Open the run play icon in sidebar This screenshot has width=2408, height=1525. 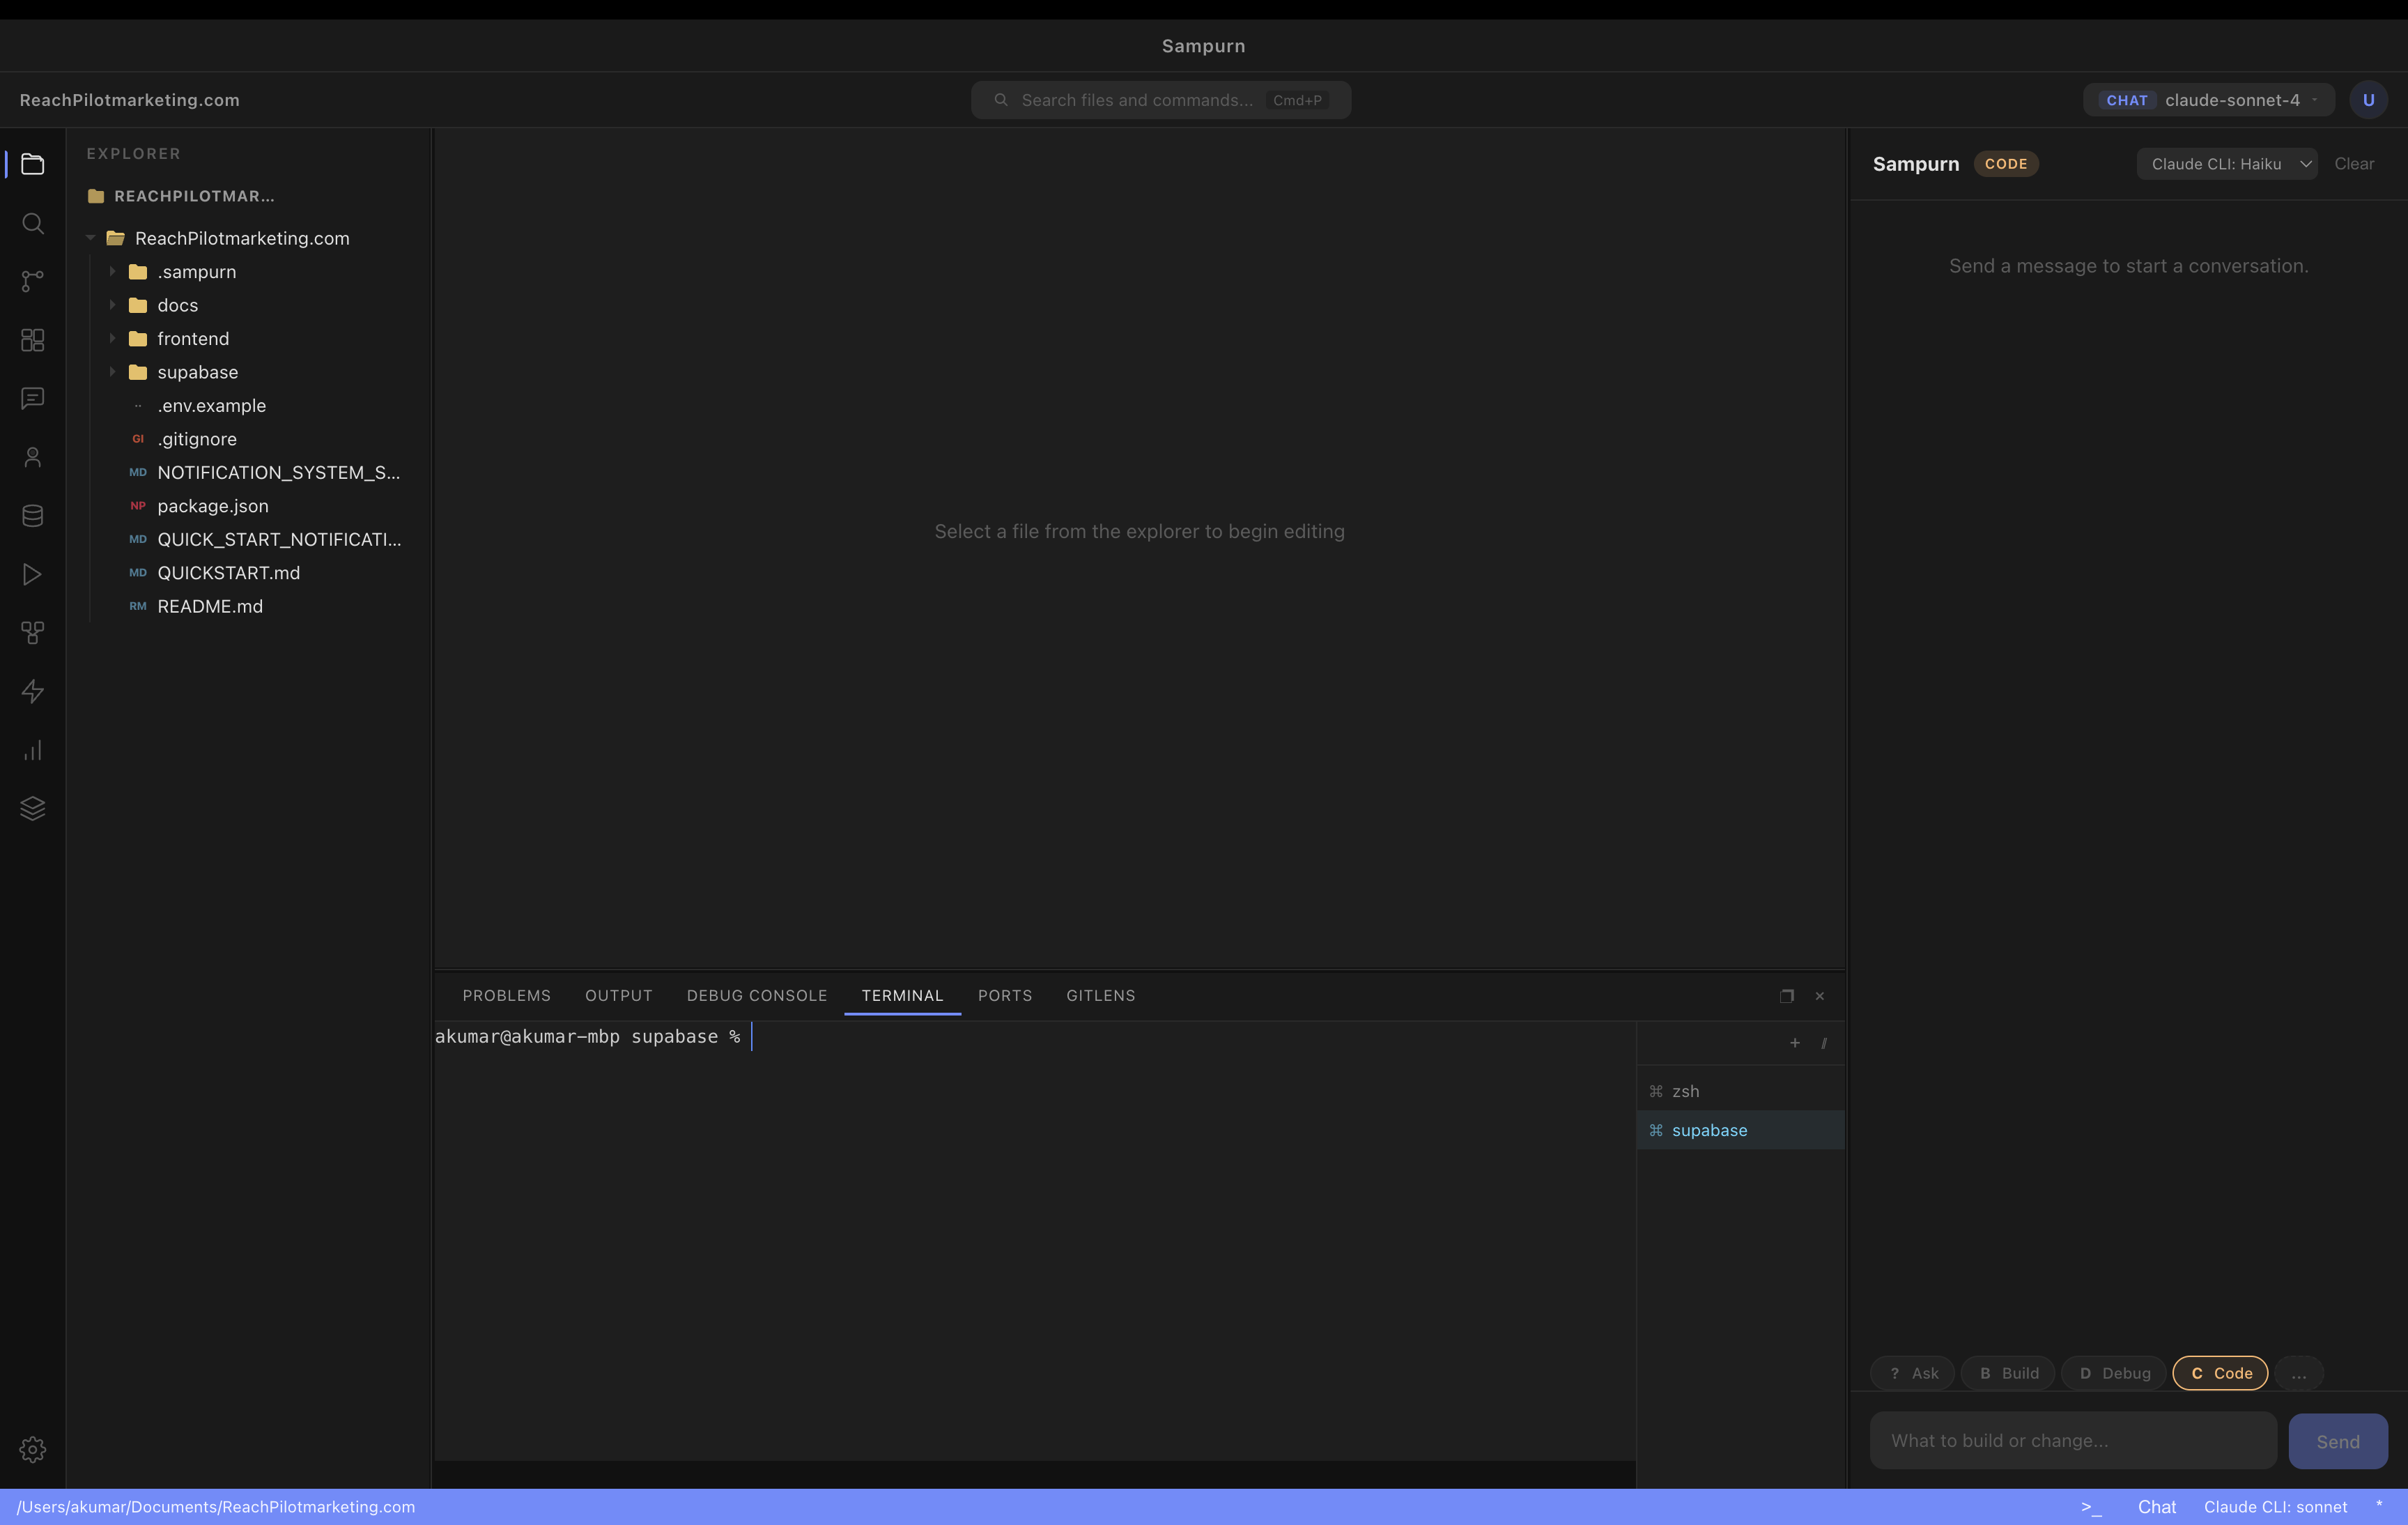[x=32, y=574]
